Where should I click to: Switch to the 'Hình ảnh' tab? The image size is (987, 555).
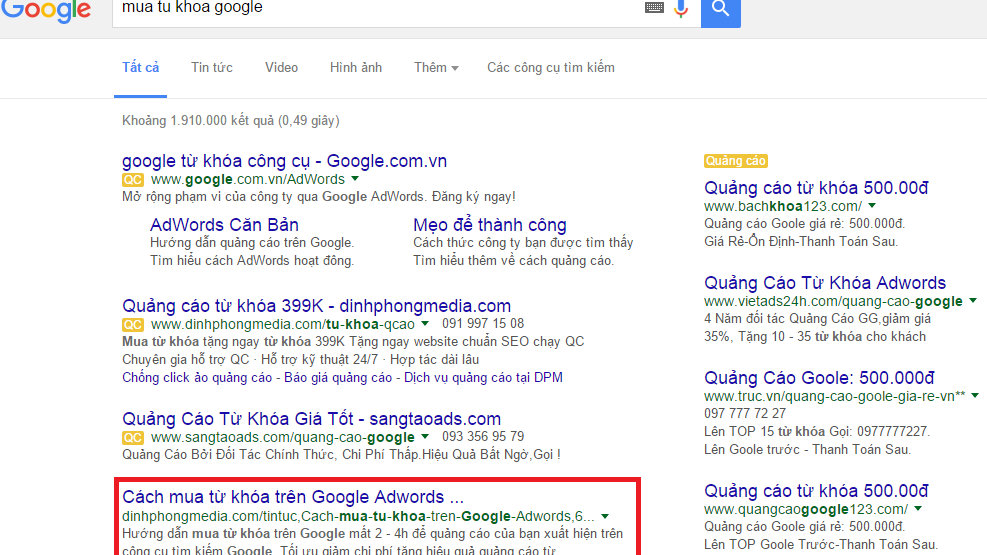coord(356,67)
